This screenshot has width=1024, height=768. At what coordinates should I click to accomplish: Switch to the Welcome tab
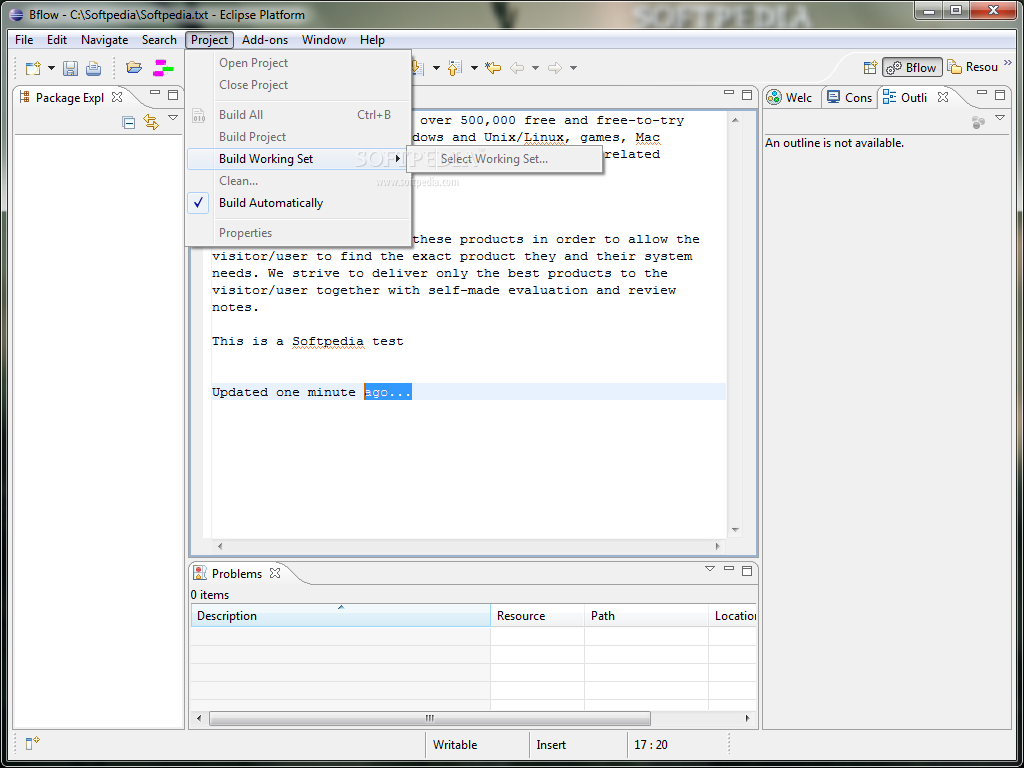coord(790,97)
